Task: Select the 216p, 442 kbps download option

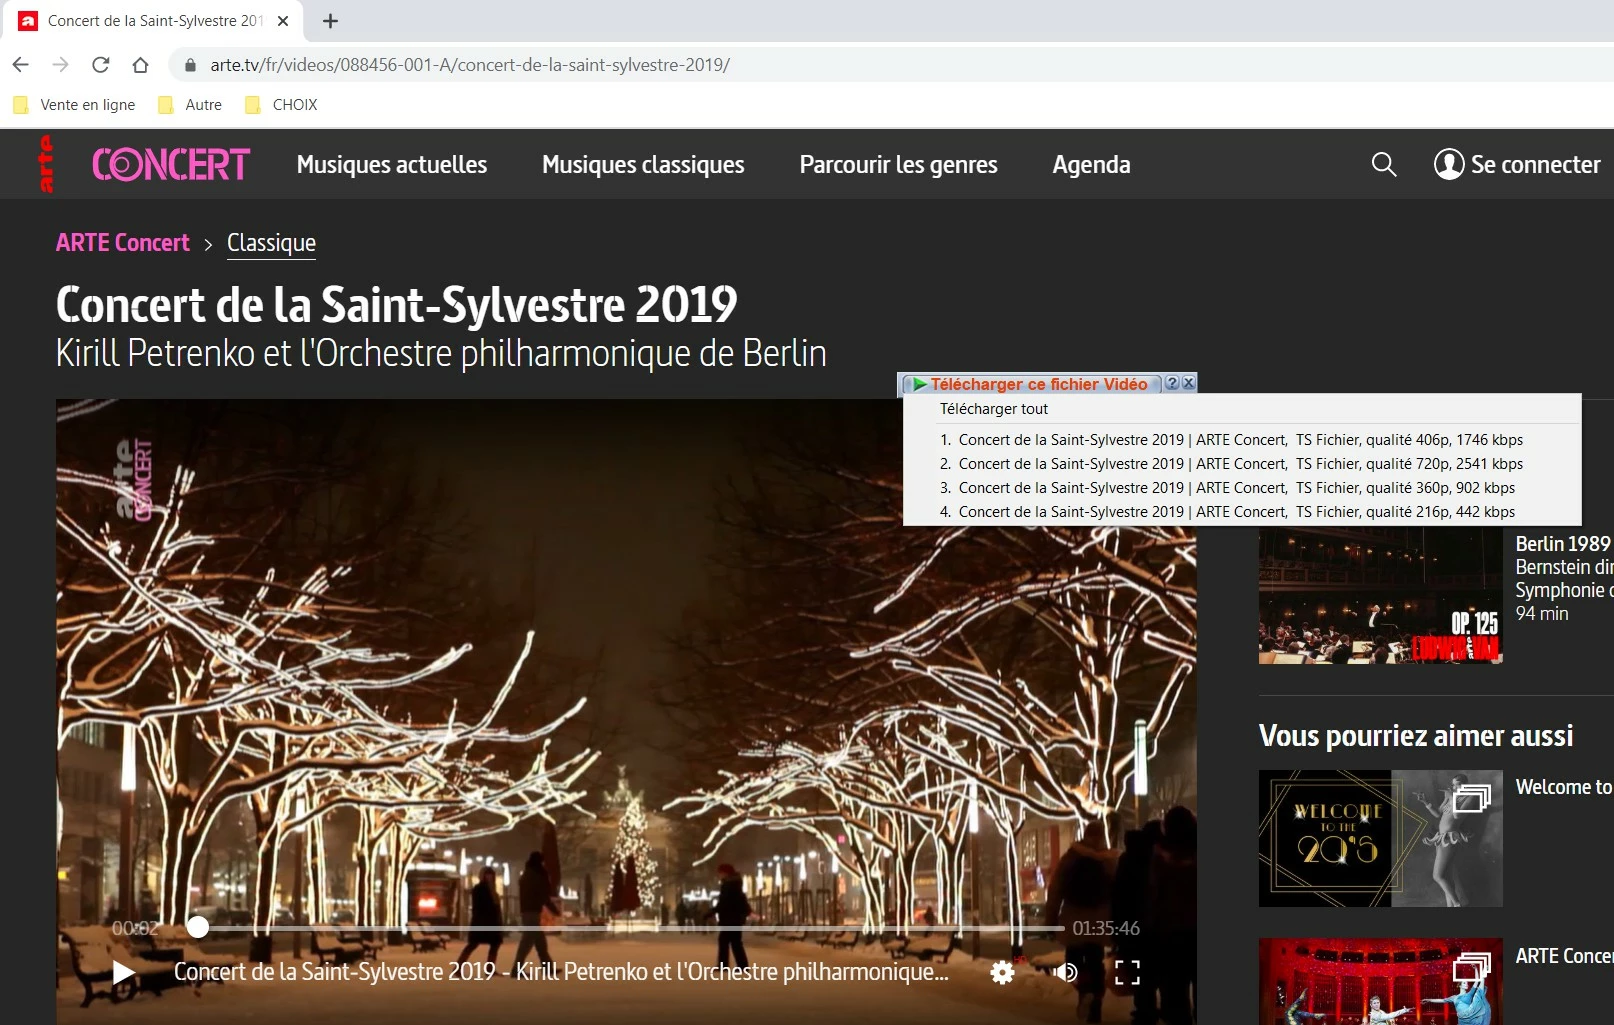Action: [1242, 512]
